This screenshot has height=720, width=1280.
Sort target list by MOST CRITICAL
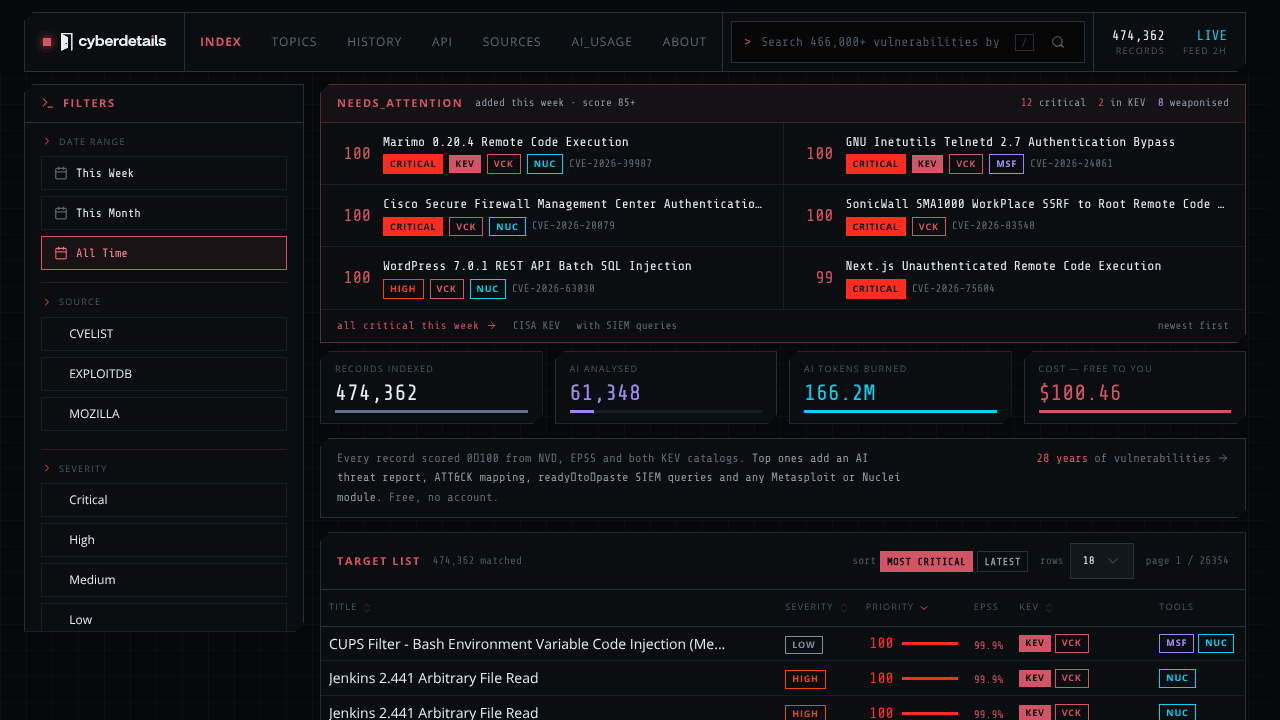(x=926, y=562)
